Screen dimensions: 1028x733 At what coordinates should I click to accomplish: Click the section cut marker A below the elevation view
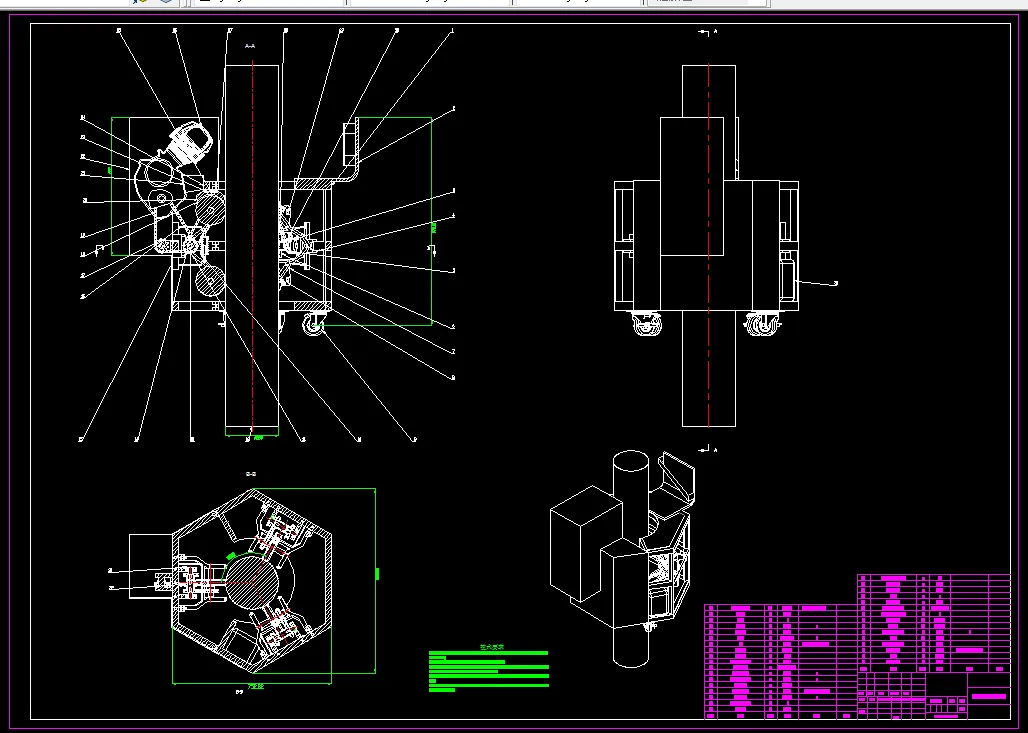[x=708, y=450]
